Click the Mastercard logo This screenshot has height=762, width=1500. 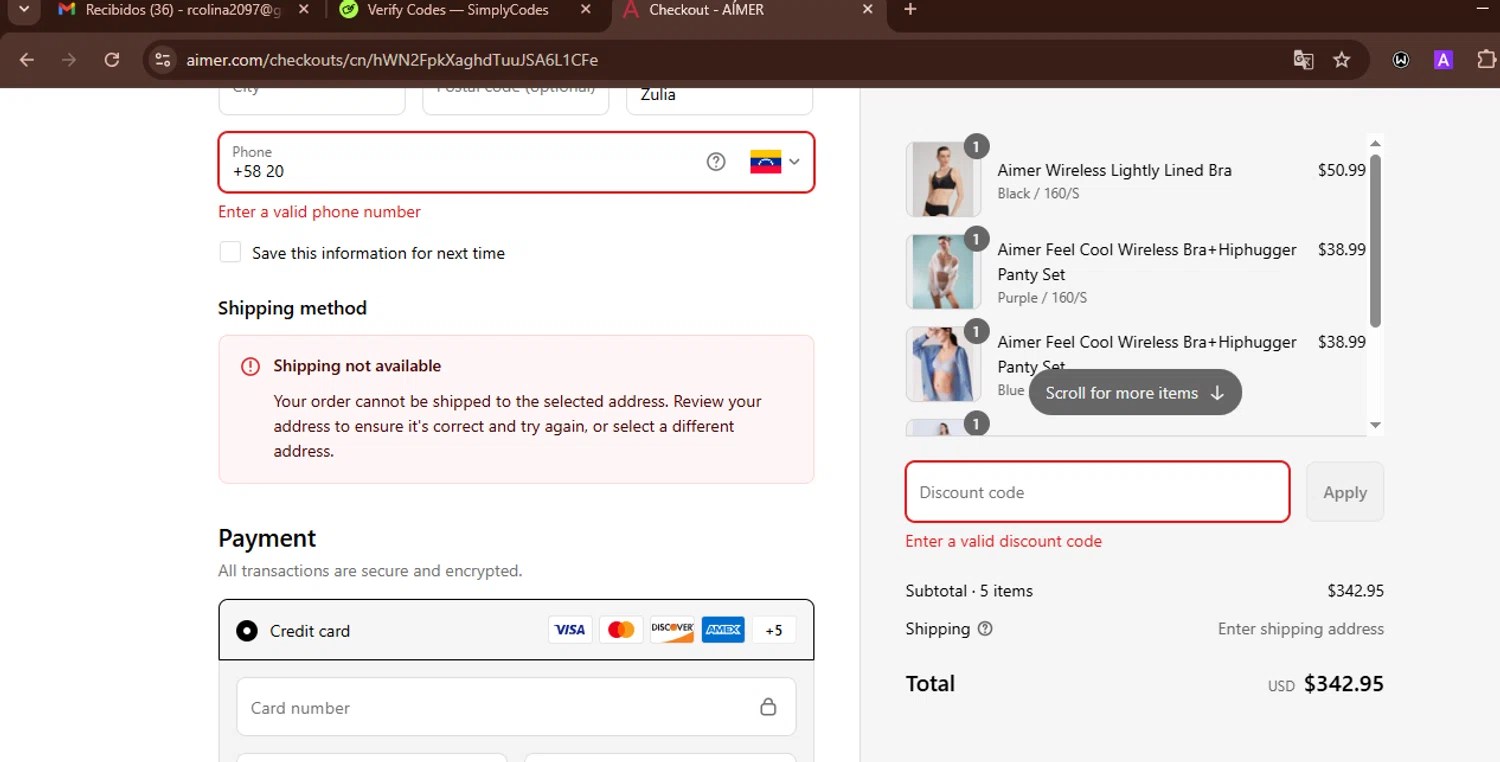(x=621, y=629)
